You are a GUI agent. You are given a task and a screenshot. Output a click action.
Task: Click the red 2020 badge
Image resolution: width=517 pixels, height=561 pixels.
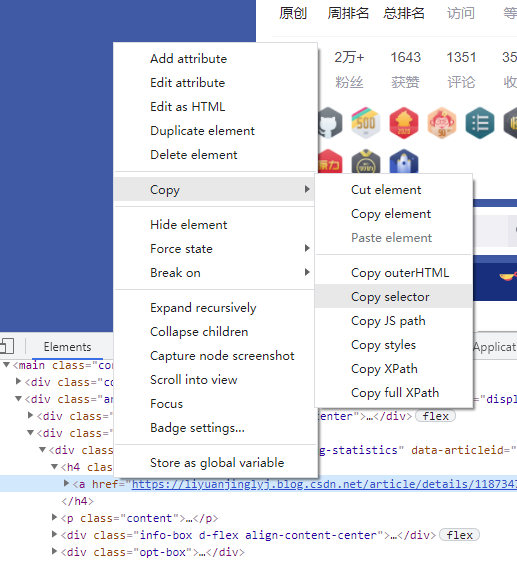click(x=404, y=123)
